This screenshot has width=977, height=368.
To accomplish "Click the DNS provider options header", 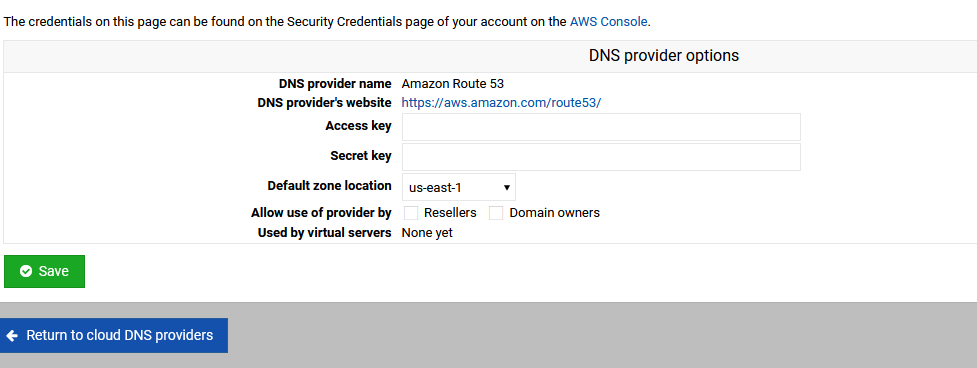I will point(664,55).
